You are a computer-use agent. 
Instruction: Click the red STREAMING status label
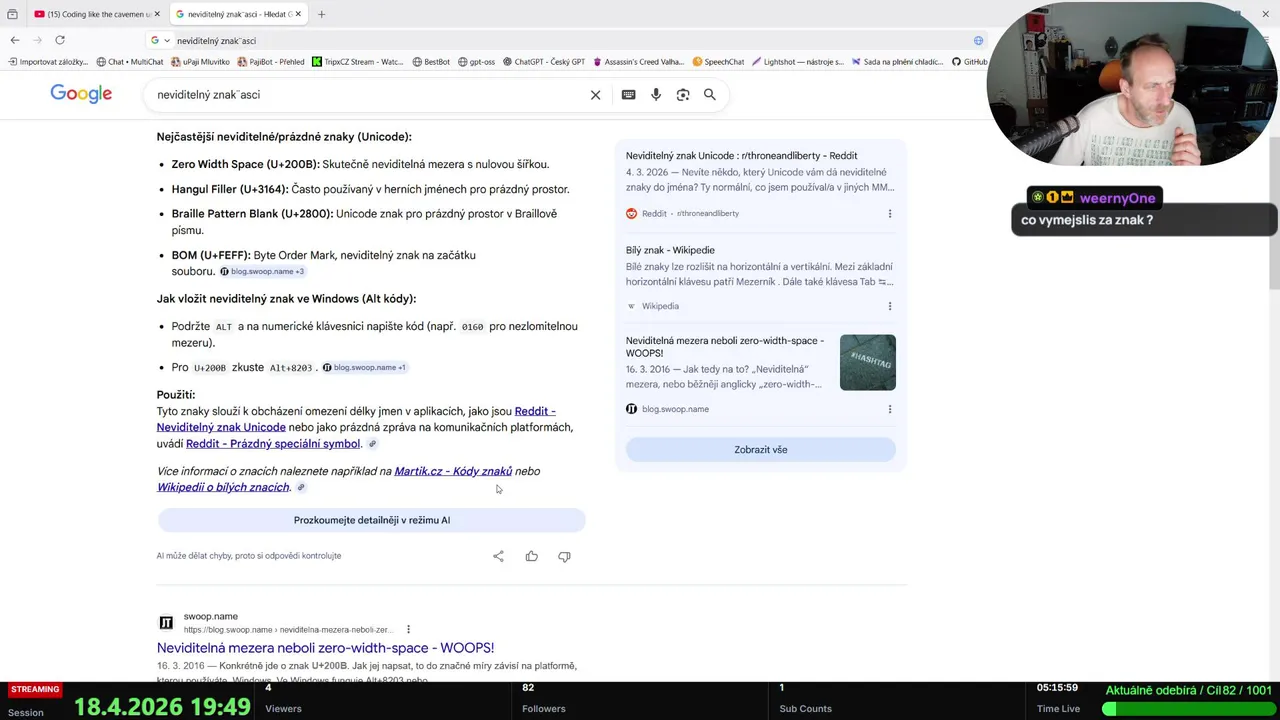(35, 689)
